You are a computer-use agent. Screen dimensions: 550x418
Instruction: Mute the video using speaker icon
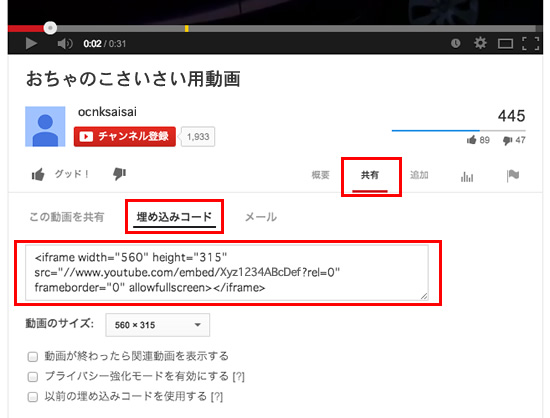point(65,43)
